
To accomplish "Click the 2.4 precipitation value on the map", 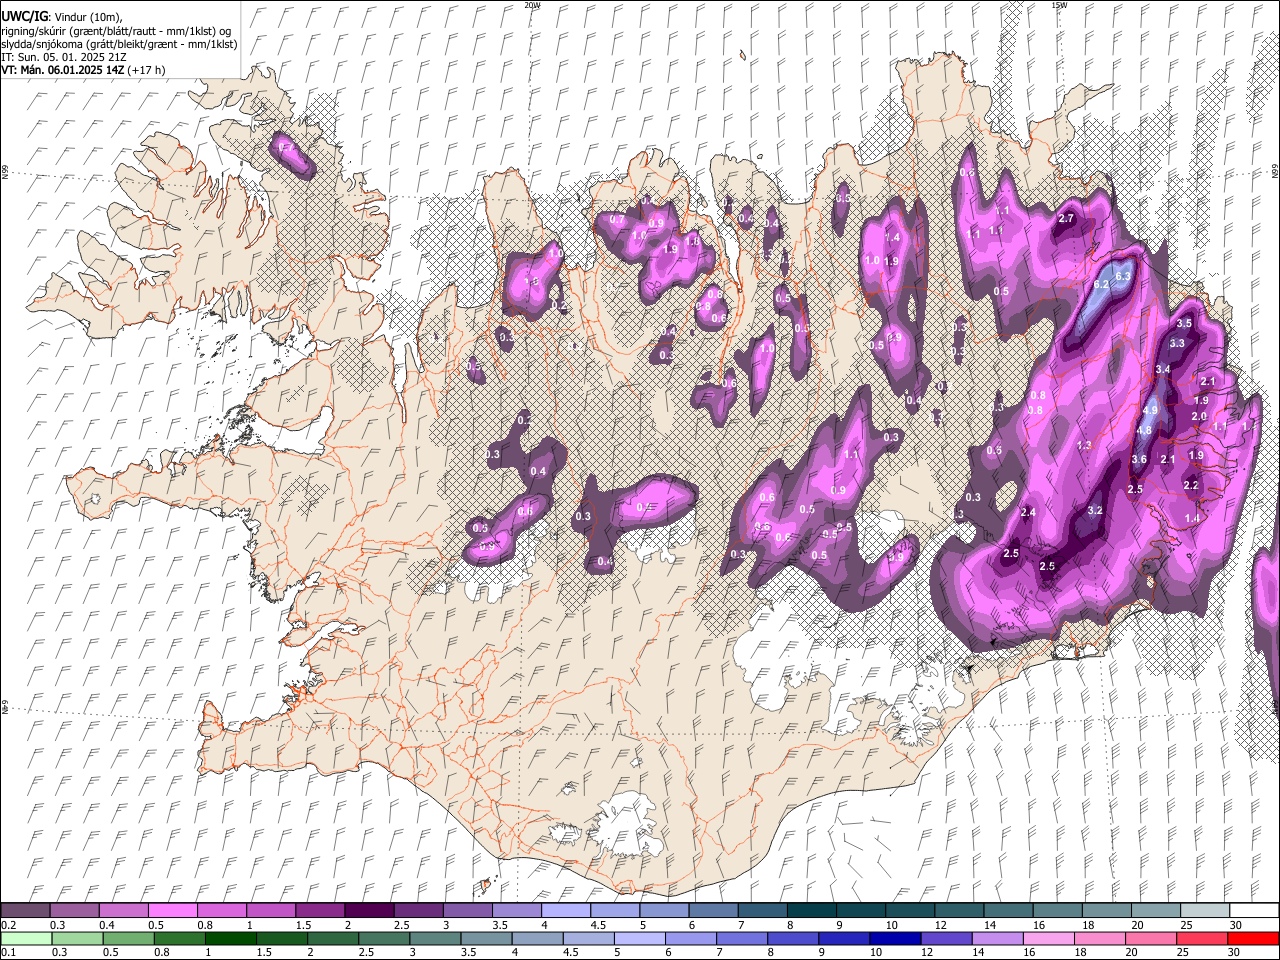I will pyautogui.click(x=1028, y=512).
